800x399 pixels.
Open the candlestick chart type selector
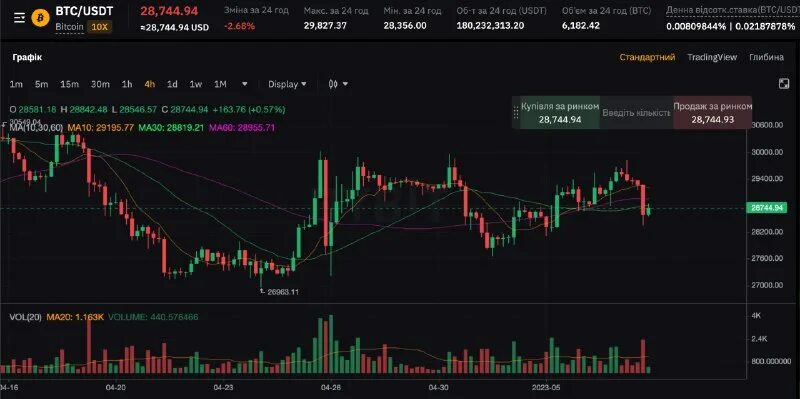pyautogui.click(x=338, y=84)
